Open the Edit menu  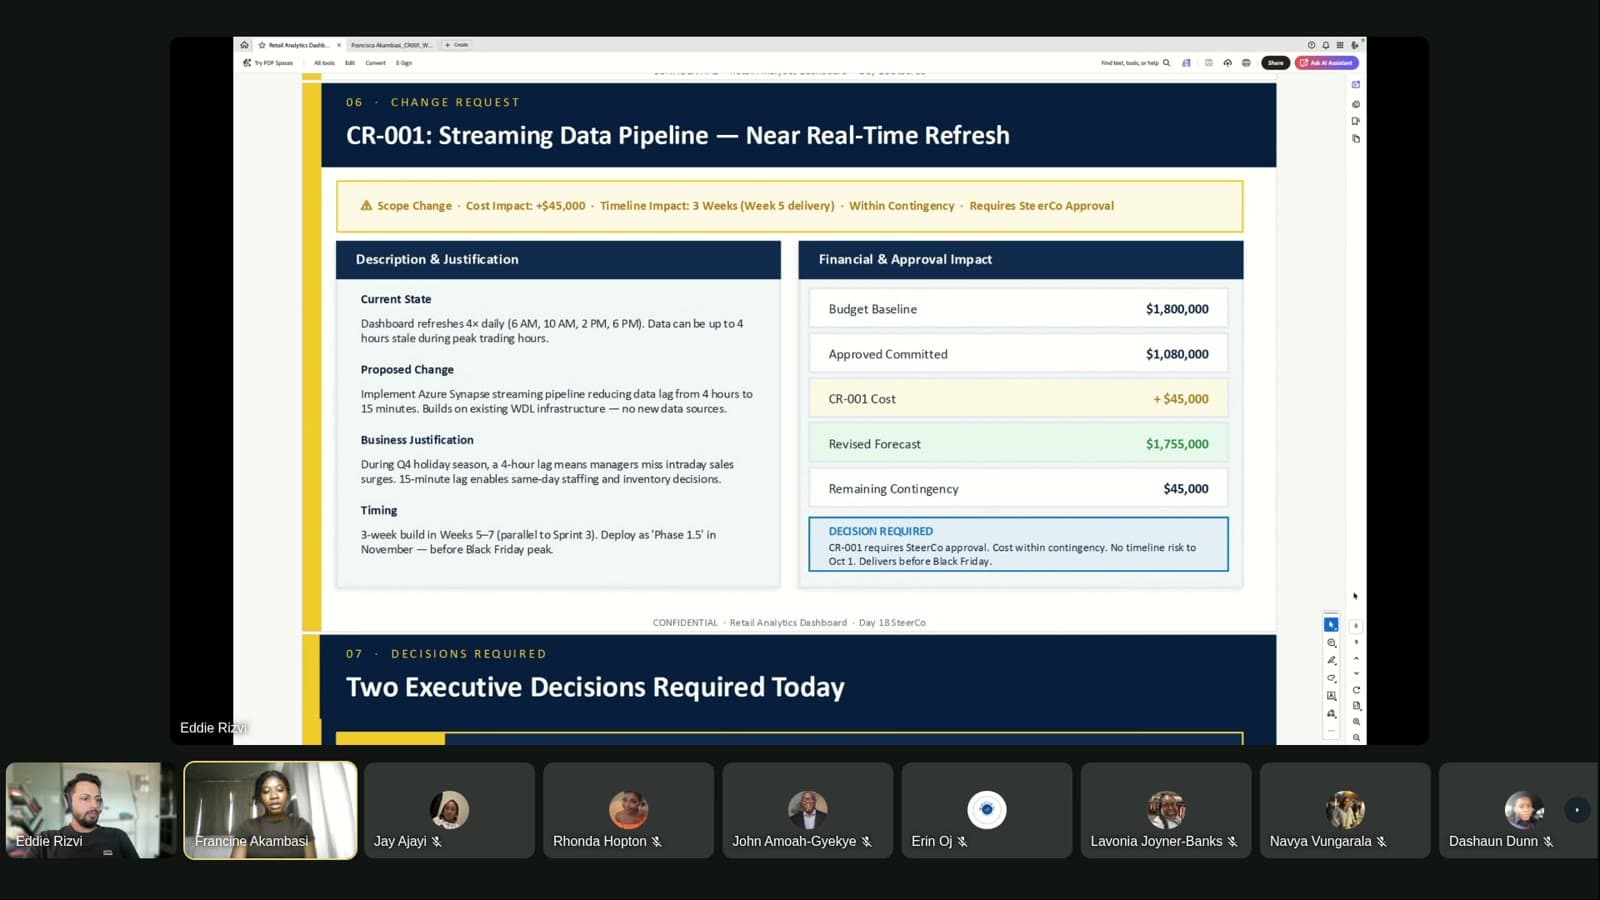click(350, 63)
